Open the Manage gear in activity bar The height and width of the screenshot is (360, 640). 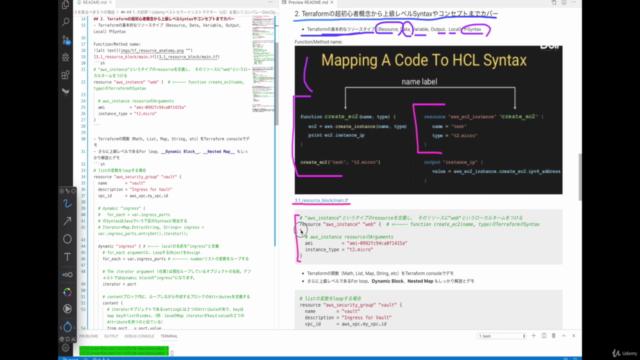pos(65,348)
